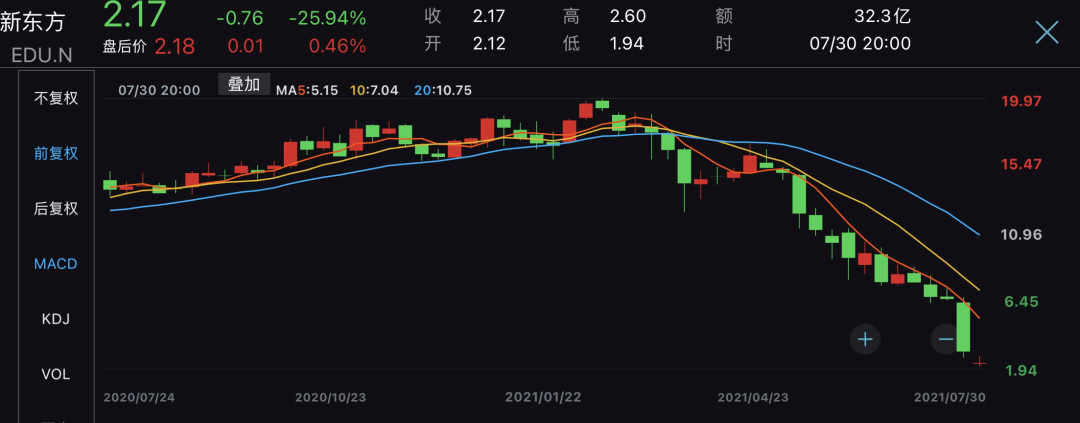Click the MA10 value 7.04 label
The height and width of the screenshot is (423, 1080).
click(x=375, y=90)
